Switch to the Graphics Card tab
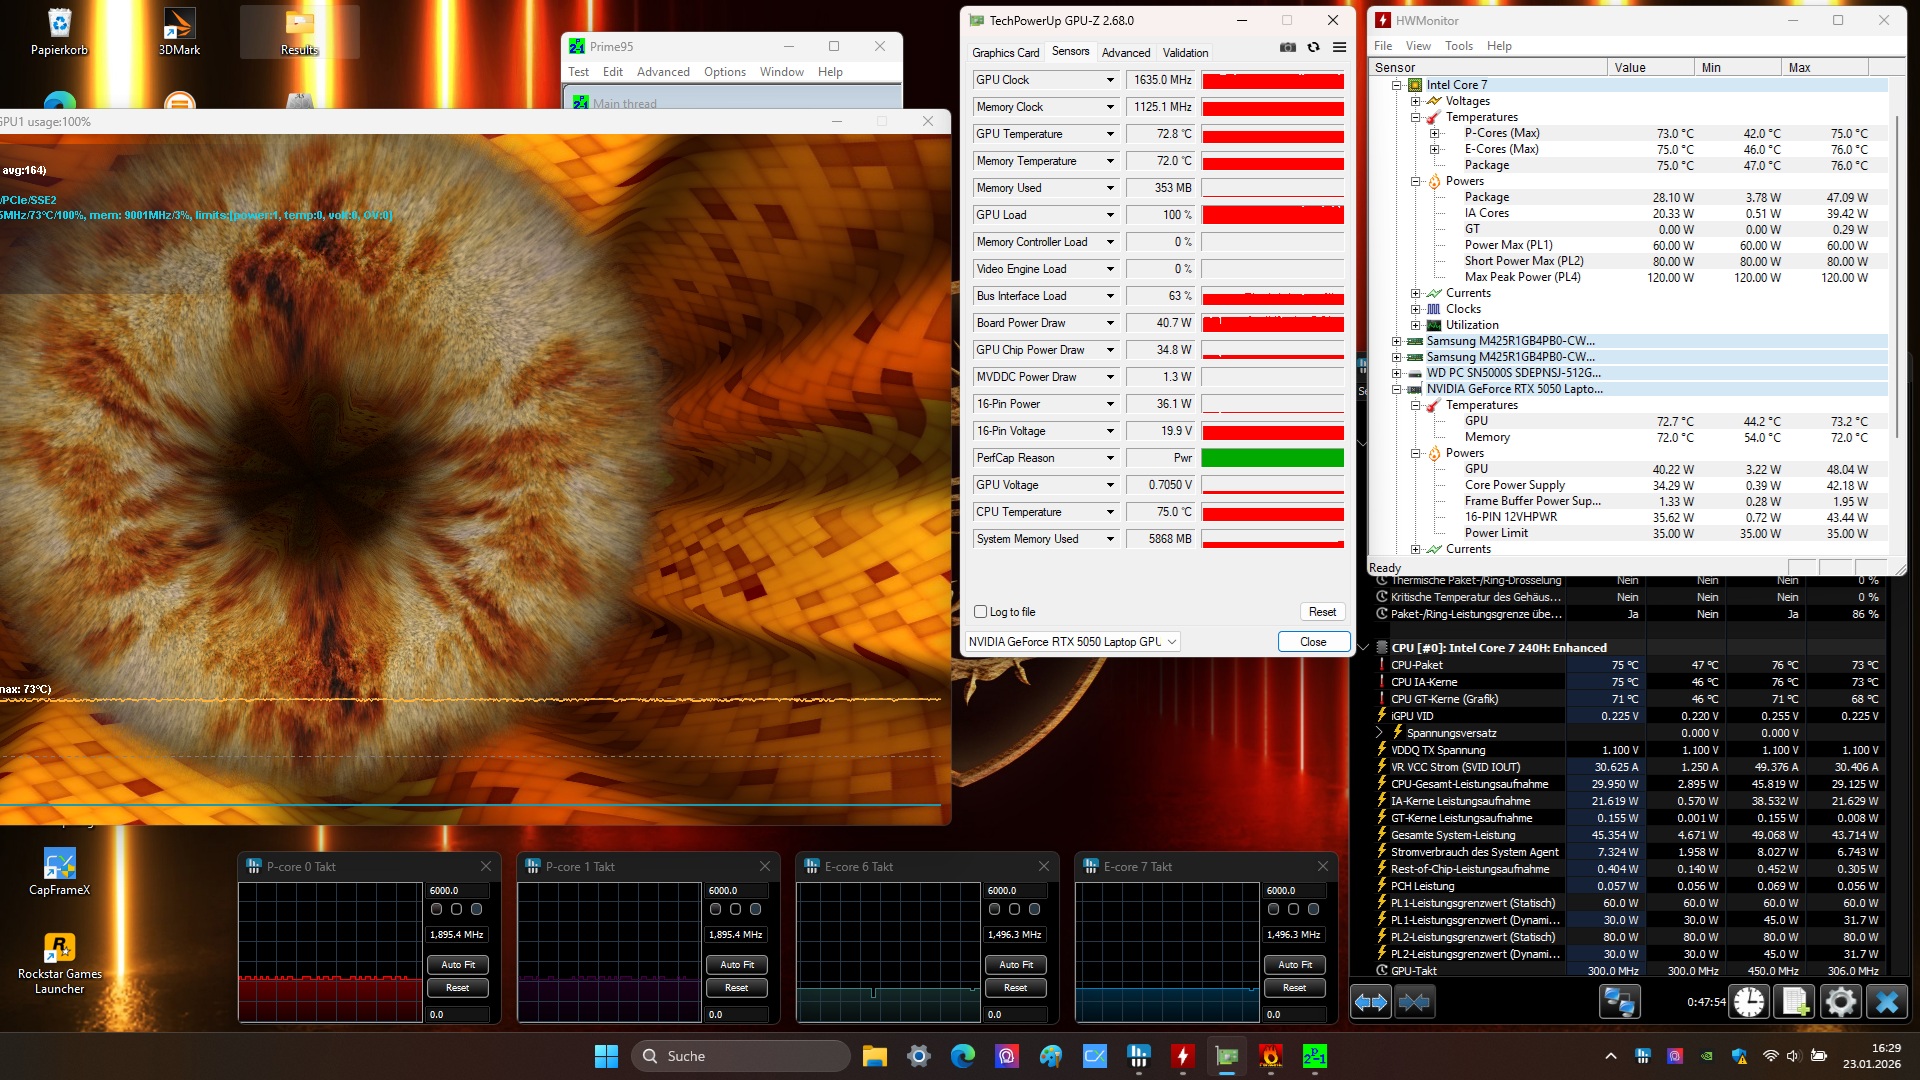Image resolution: width=1920 pixels, height=1080 pixels. [x=1005, y=52]
